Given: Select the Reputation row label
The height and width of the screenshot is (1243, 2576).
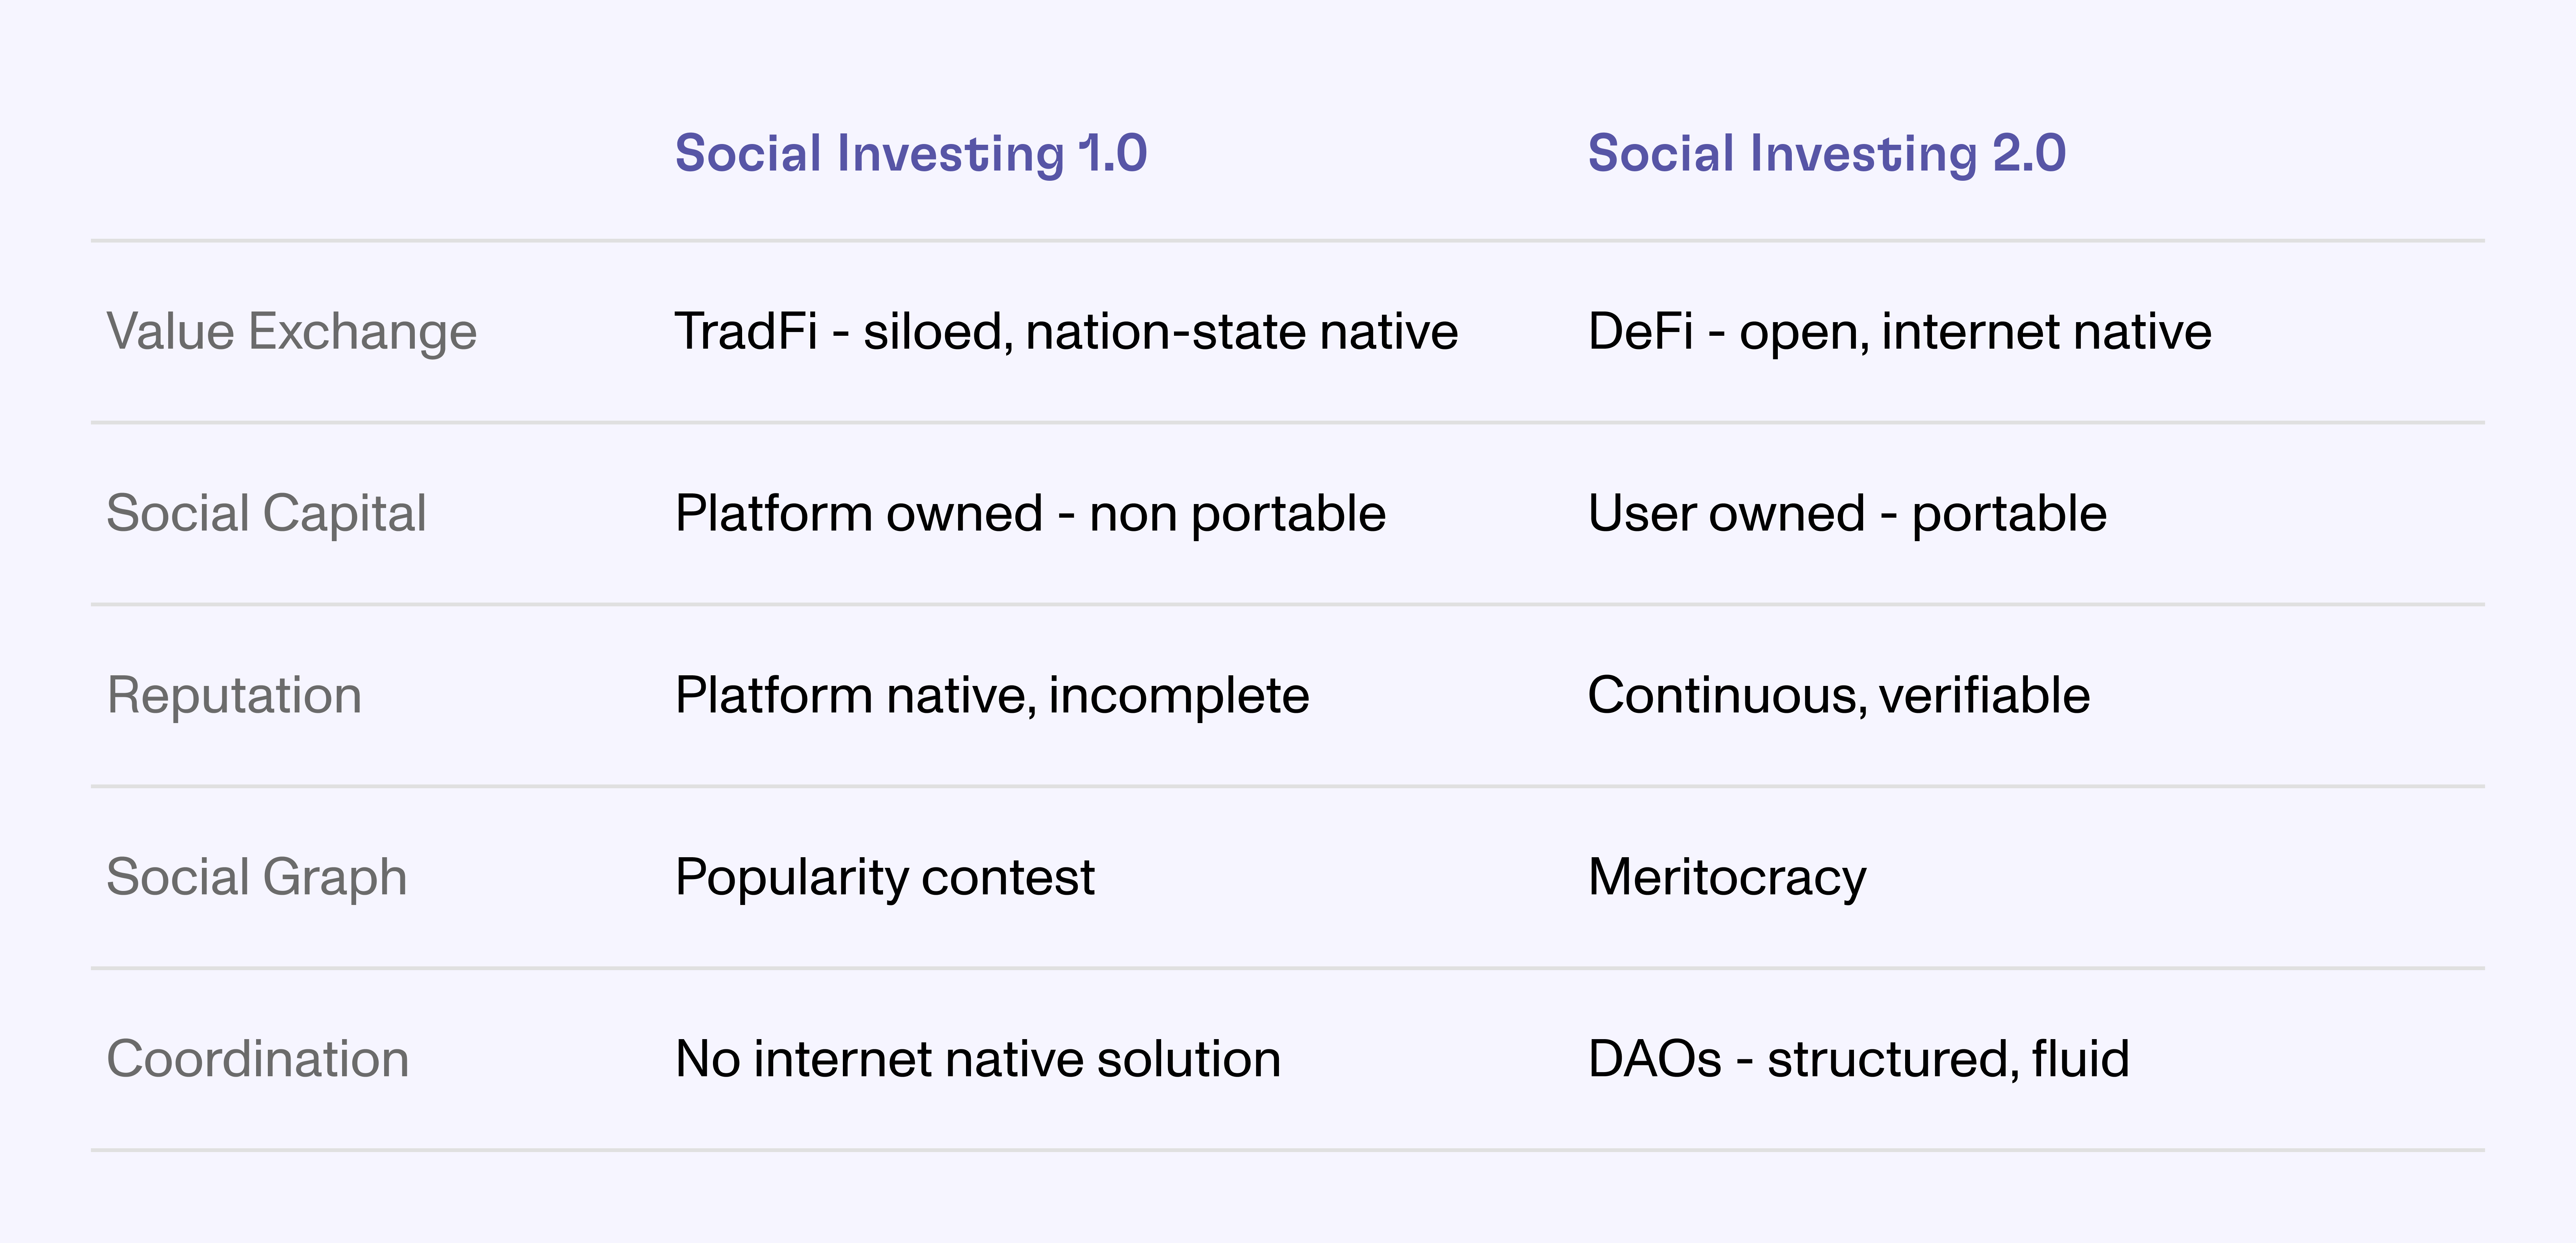Looking at the screenshot, I should tap(234, 696).
